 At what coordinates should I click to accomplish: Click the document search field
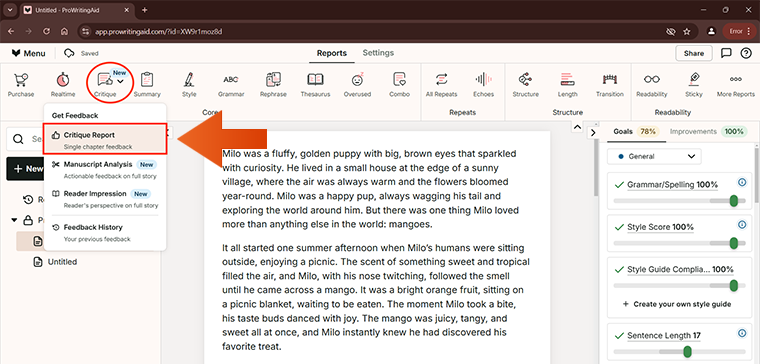(x=25, y=139)
